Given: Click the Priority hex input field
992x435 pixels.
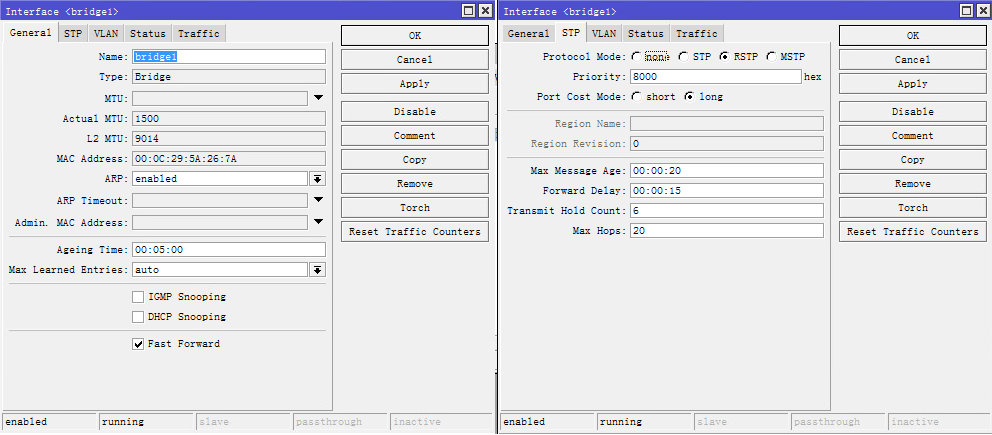Looking at the screenshot, I should [x=715, y=77].
